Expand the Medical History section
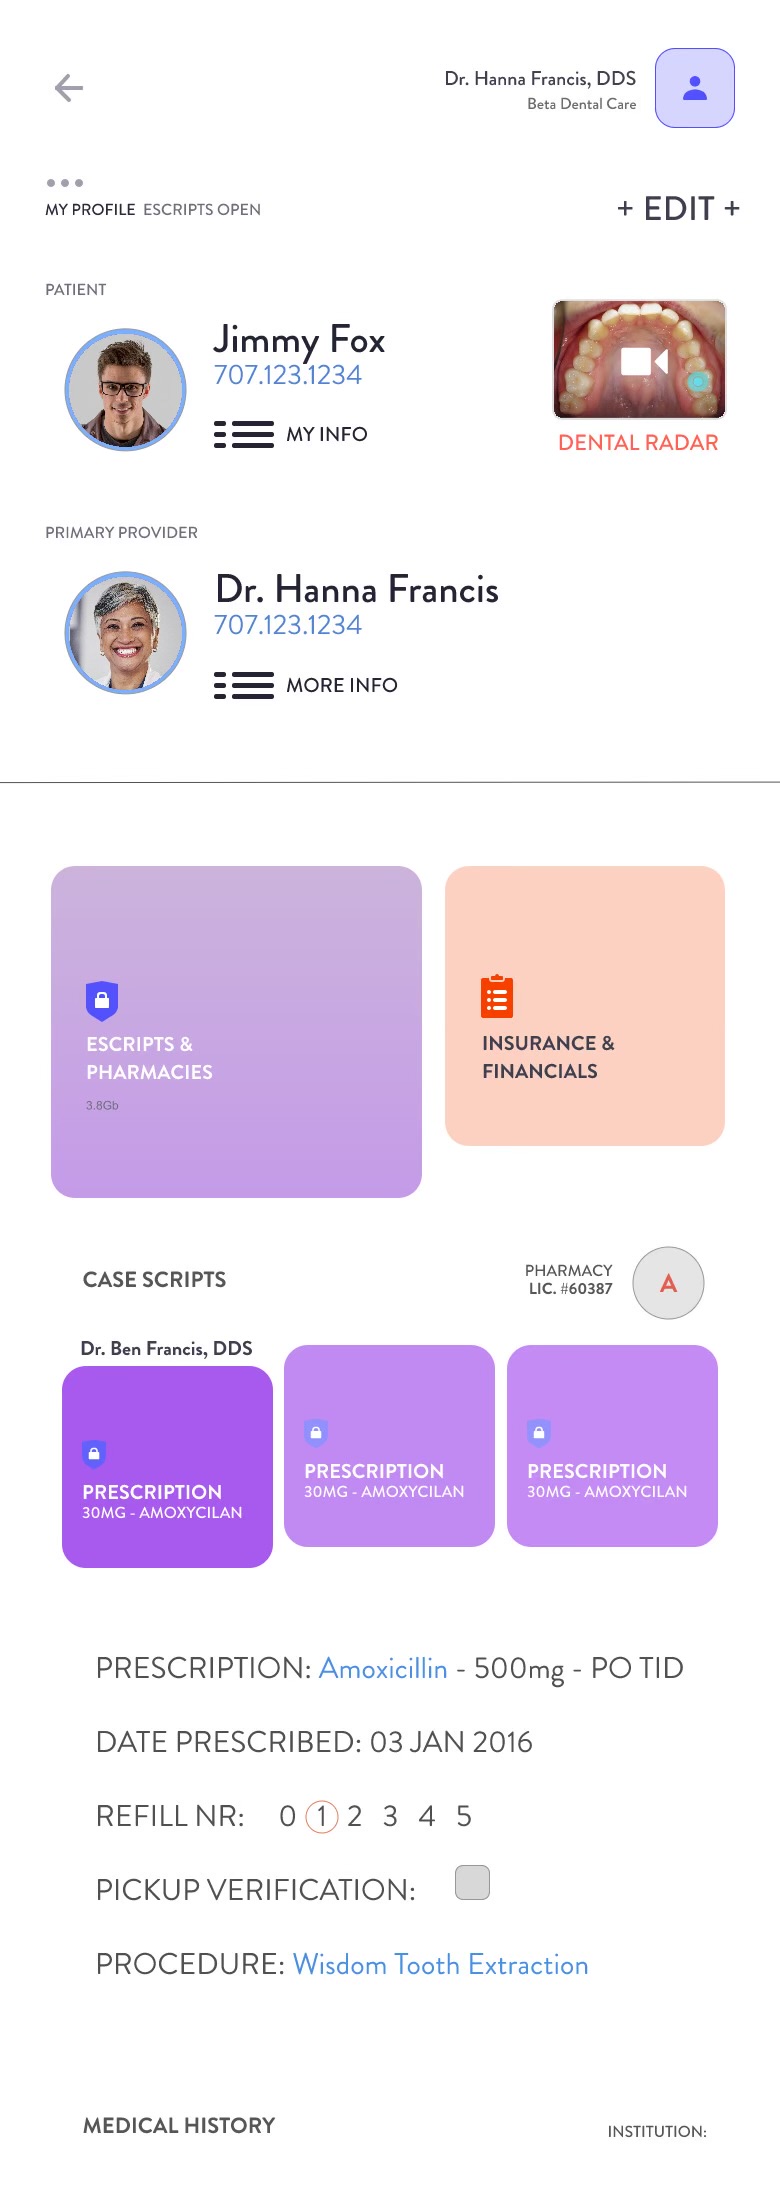 (179, 2126)
